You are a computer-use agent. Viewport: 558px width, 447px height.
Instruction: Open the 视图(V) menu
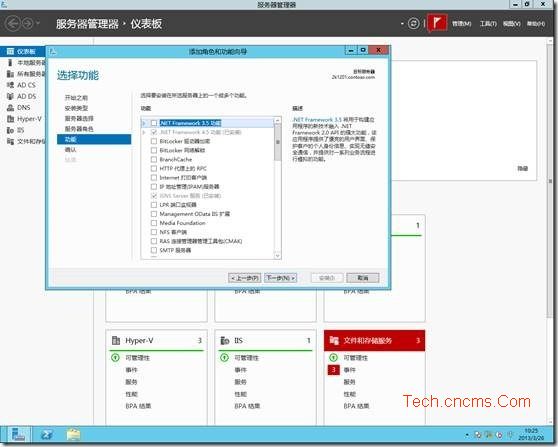pyautogui.click(x=512, y=23)
